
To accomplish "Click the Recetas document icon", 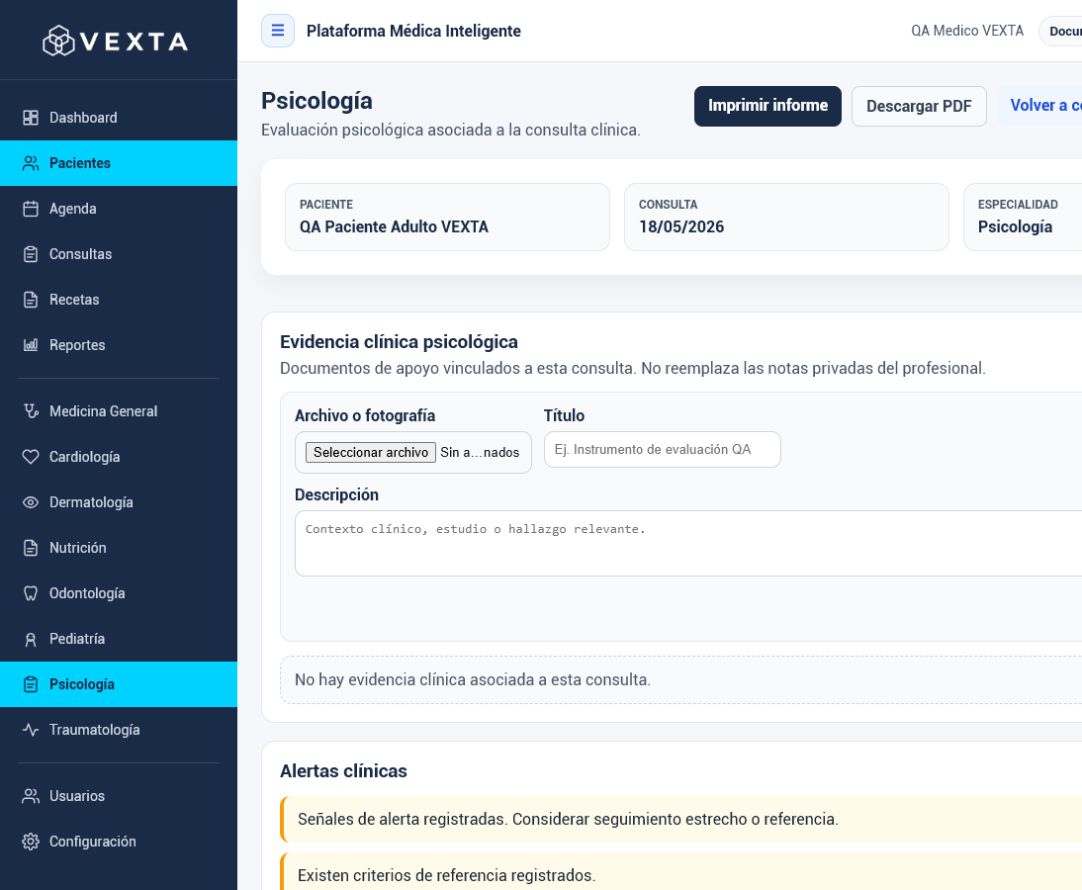I will 30,299.
